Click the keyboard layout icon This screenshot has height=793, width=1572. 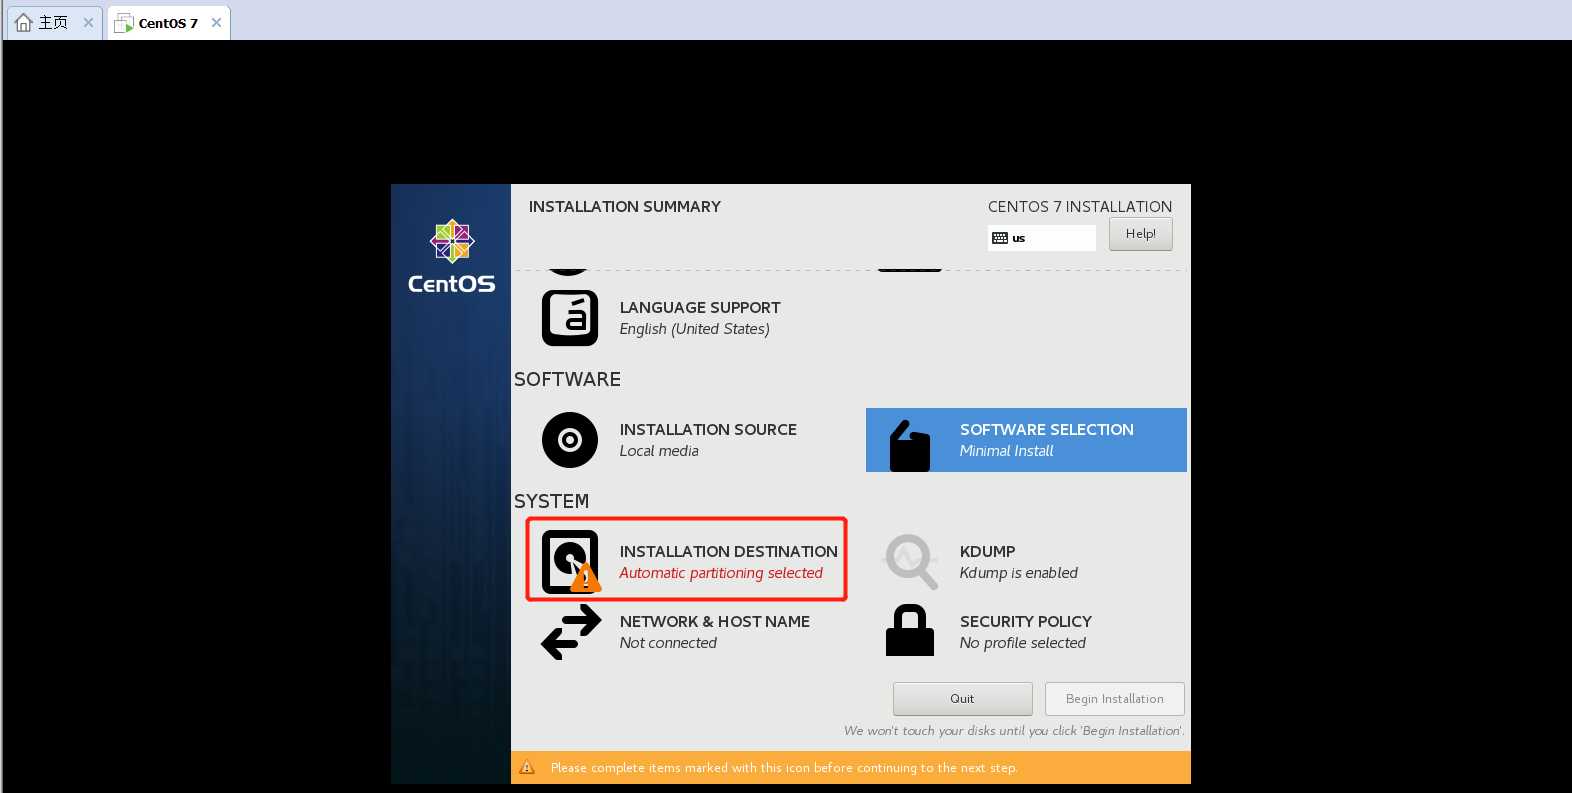click(1000, 238)
